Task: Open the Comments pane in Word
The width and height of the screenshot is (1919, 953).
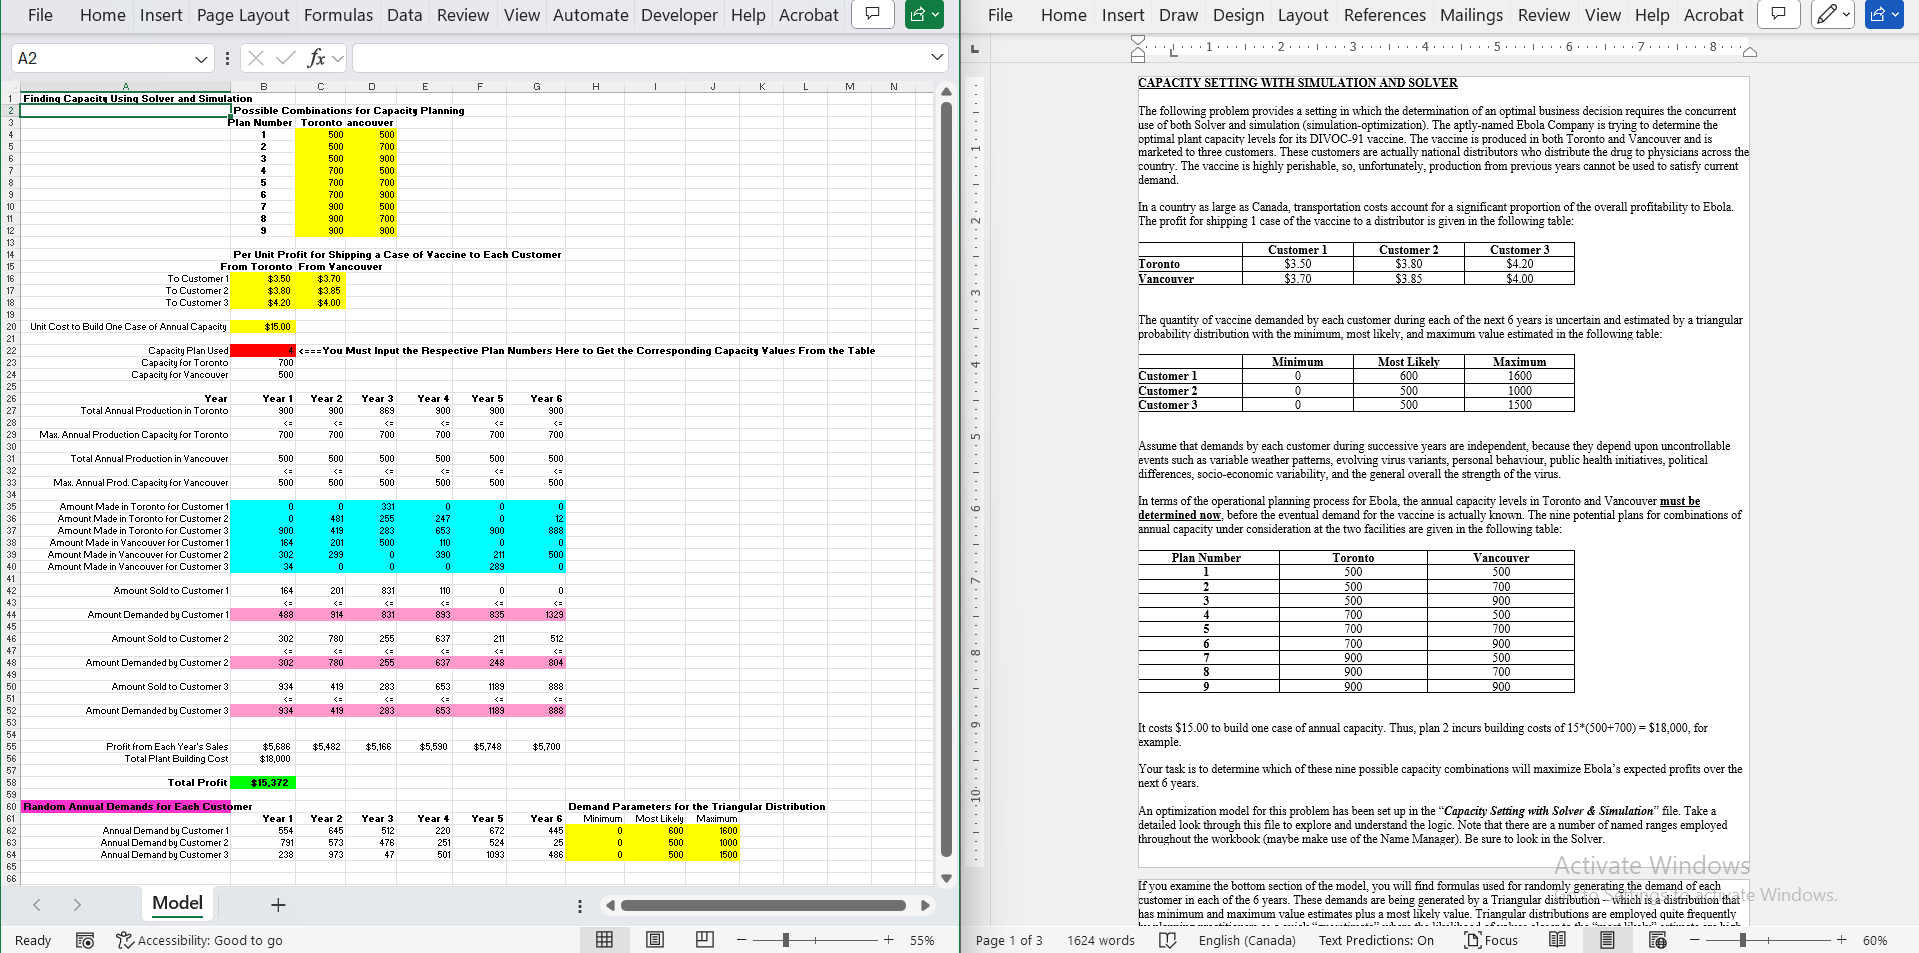Action: click(1778, 15)
